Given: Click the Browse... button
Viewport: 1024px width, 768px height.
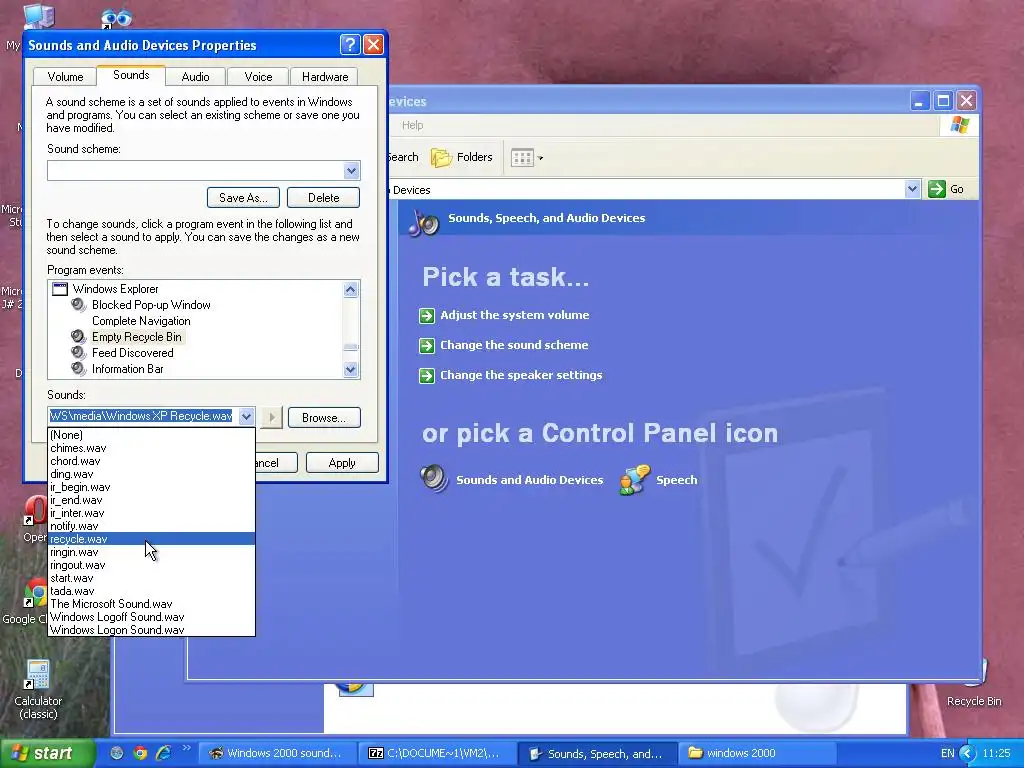Looking at the screenshot, I should 324,418.
